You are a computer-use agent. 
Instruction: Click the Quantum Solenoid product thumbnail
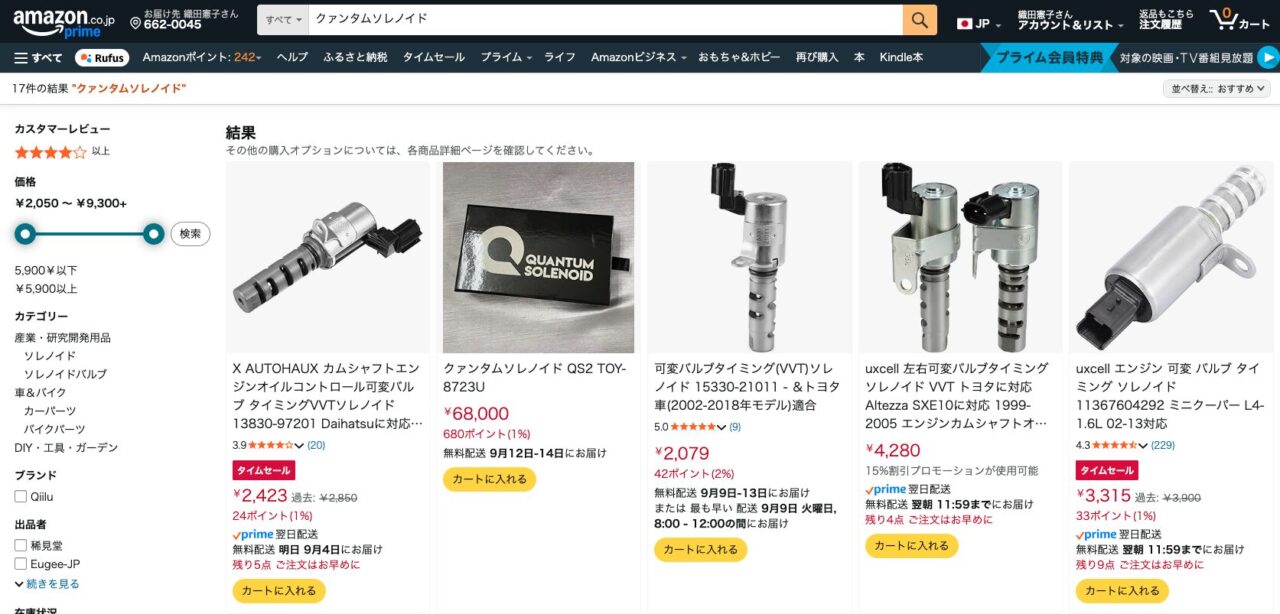click(x=539, y=258)
